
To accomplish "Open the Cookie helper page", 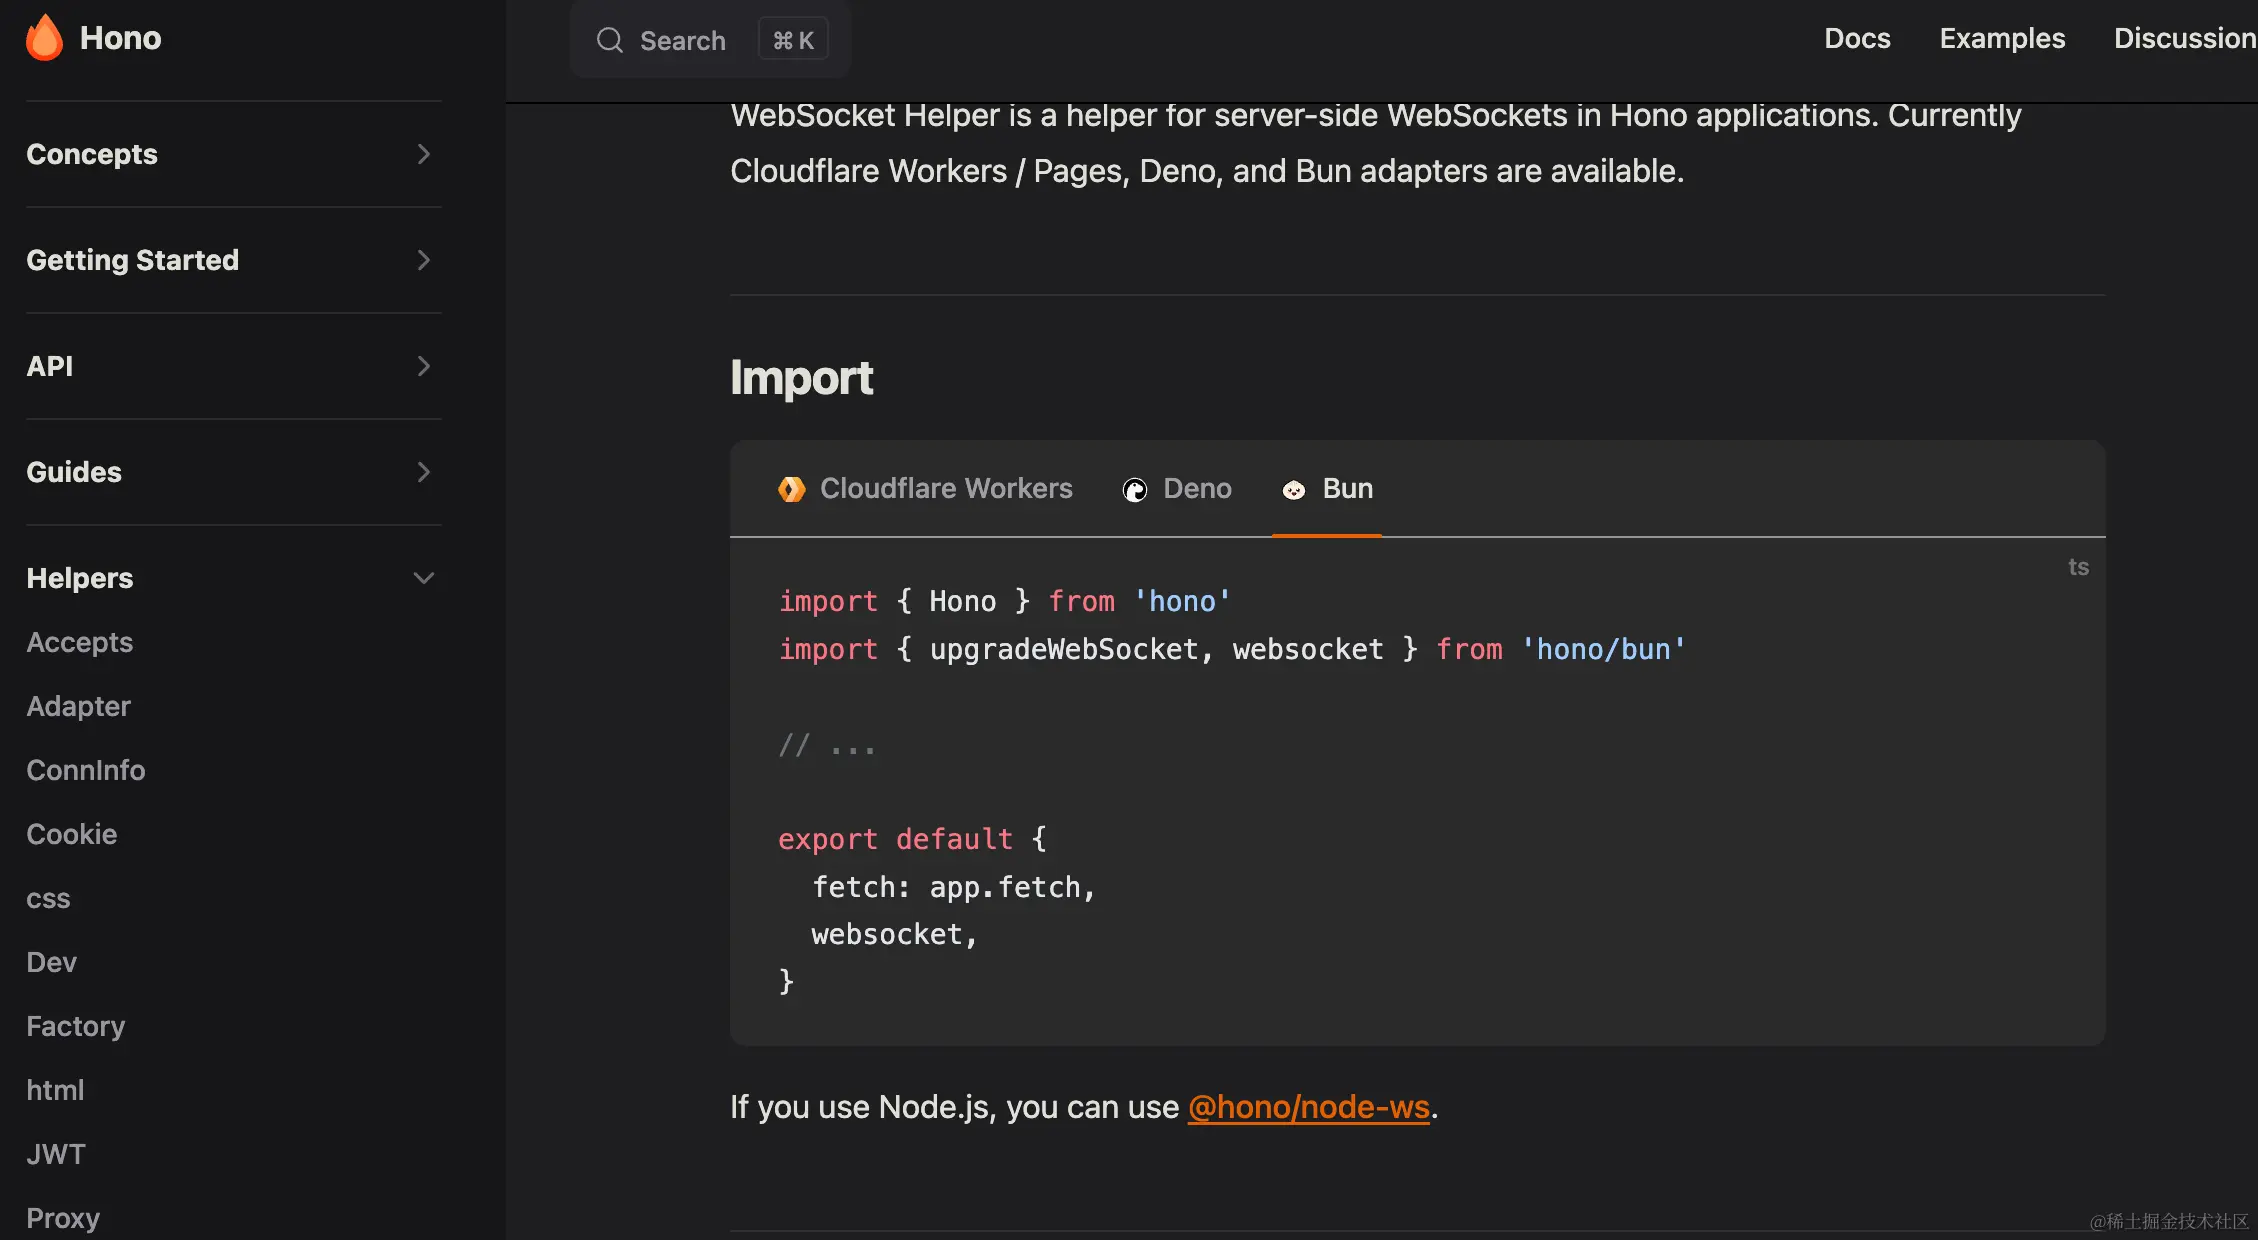I will tap(72, 834).
